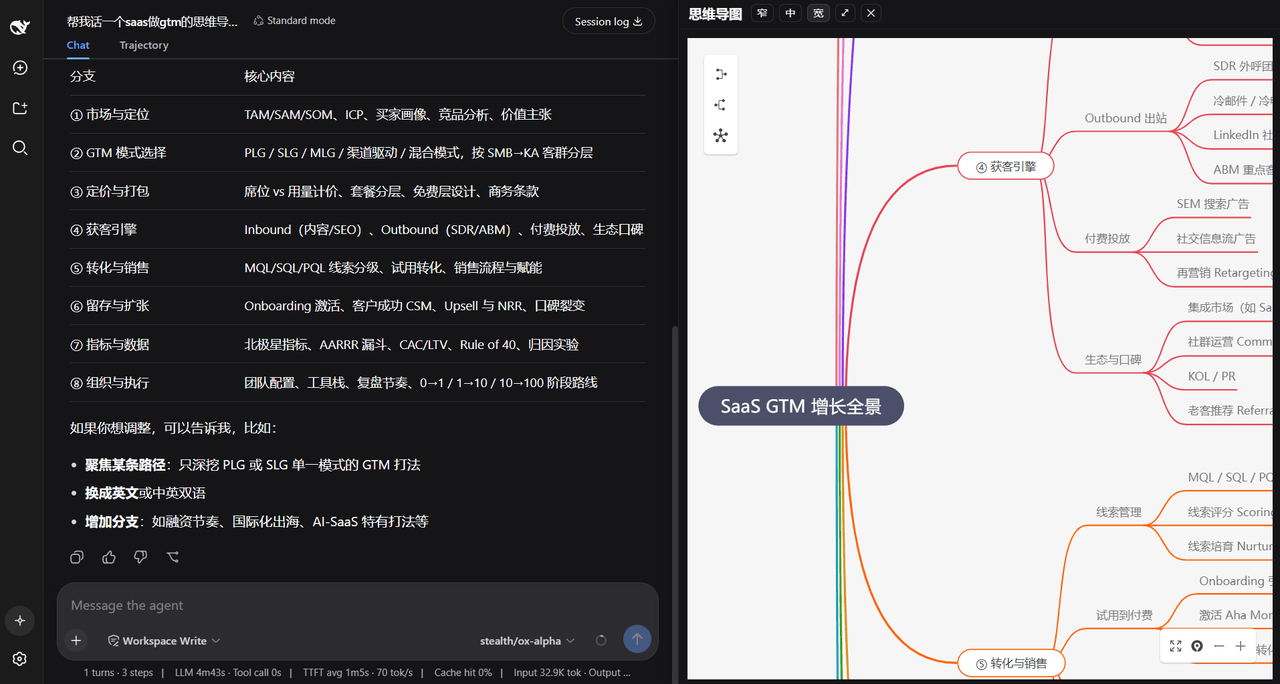Open Workspace Write permission dropdown
The width and height of the screenshot is (1280, 684).
pos(164,641)
